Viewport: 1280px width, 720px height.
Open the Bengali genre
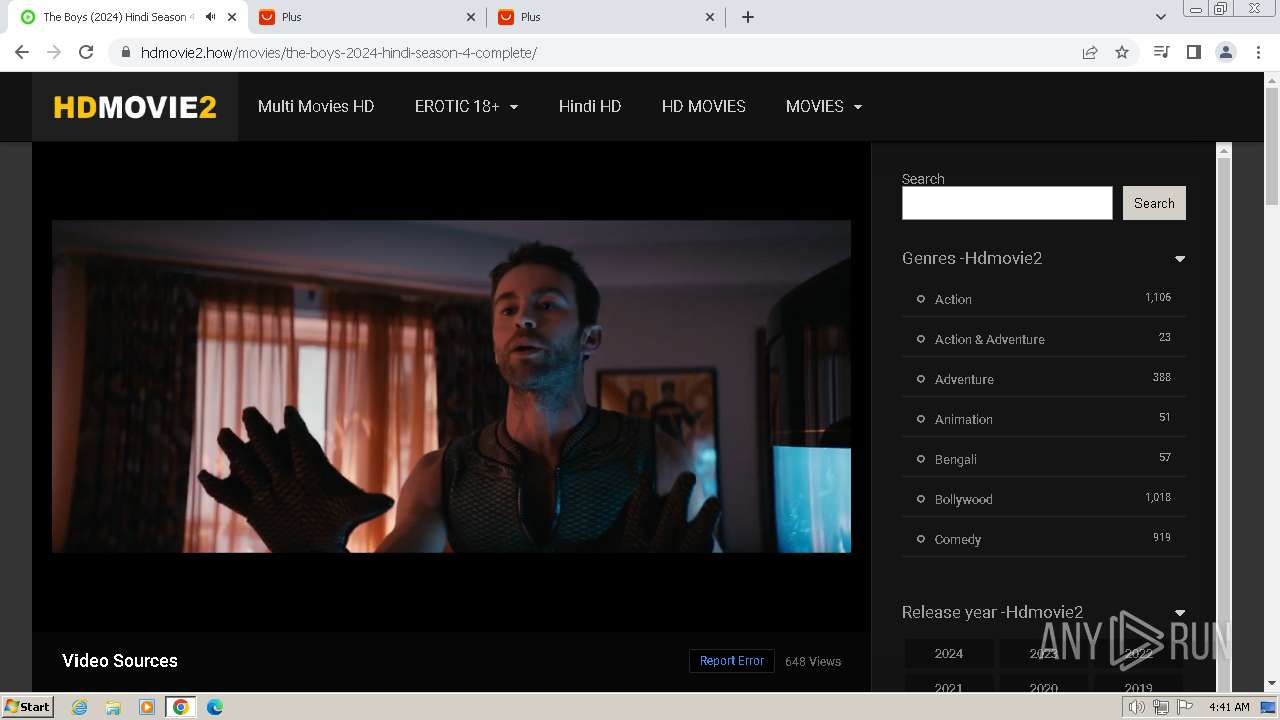pos(956,459)
